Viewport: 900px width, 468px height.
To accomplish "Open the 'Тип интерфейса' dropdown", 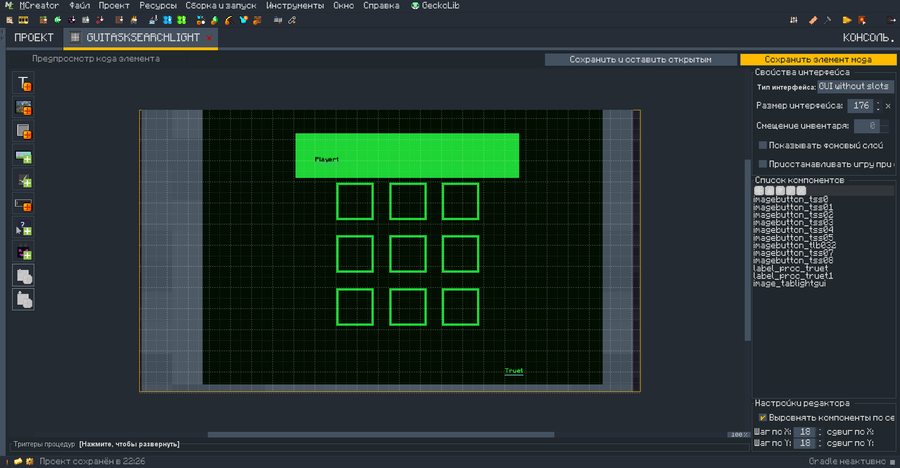I will [855, 86].
